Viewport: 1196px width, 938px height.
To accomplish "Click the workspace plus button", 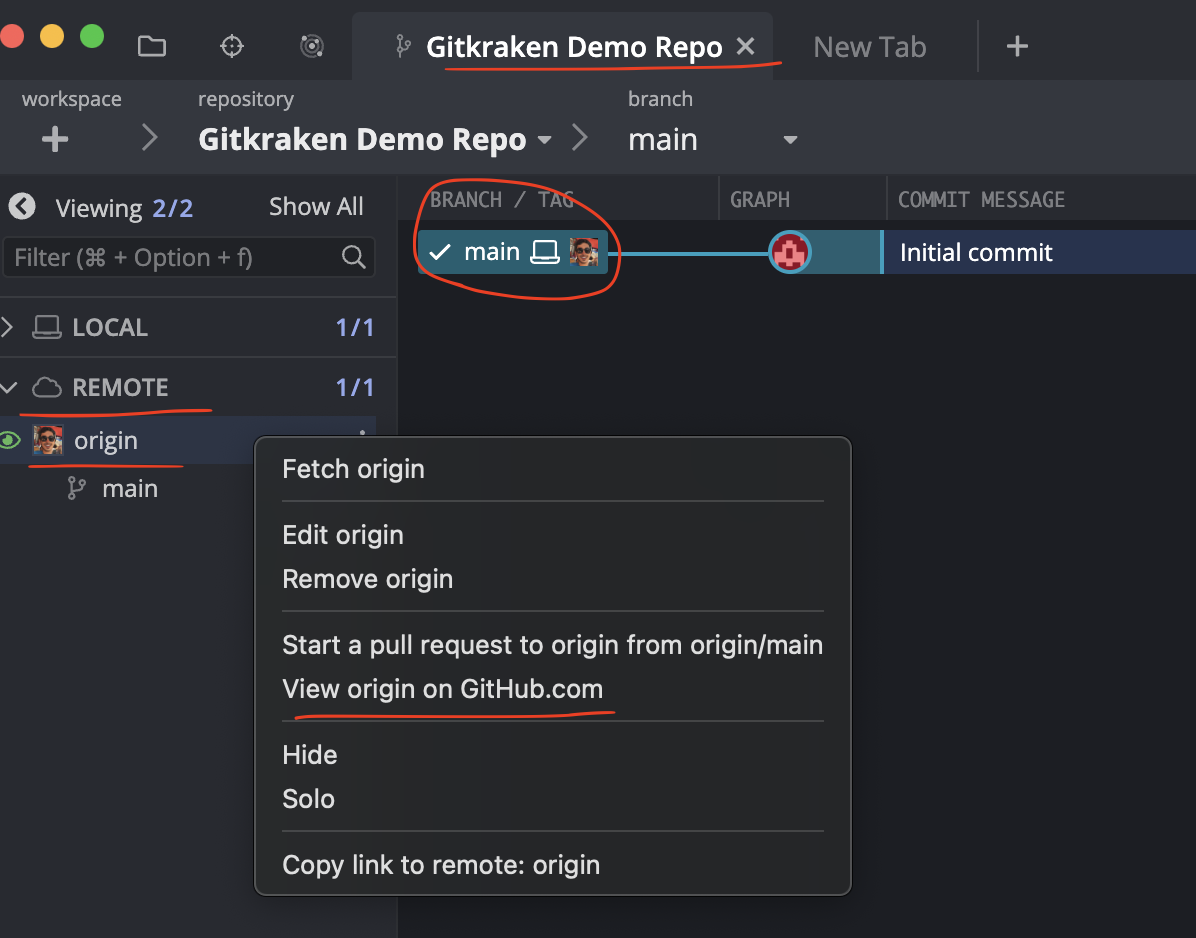I will coord(55,139).
